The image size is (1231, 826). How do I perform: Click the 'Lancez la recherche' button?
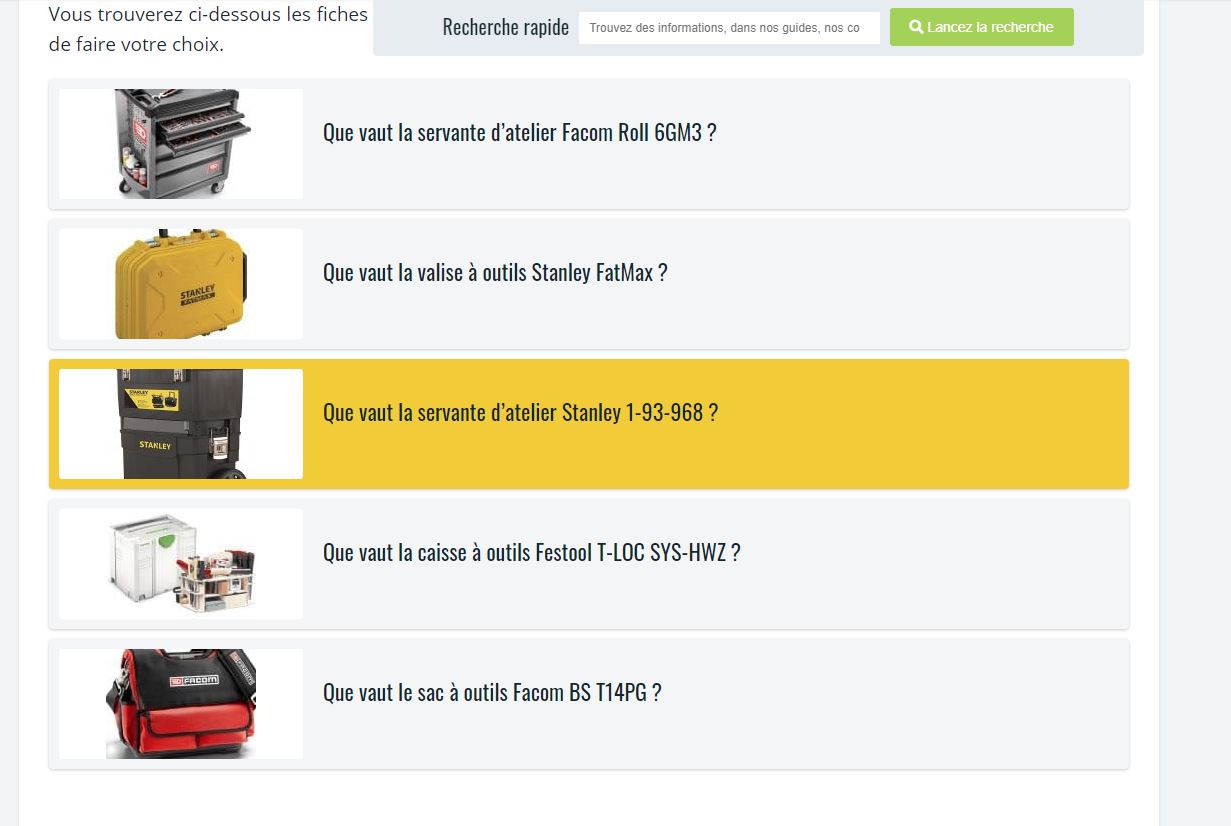(x=981, y=27)
